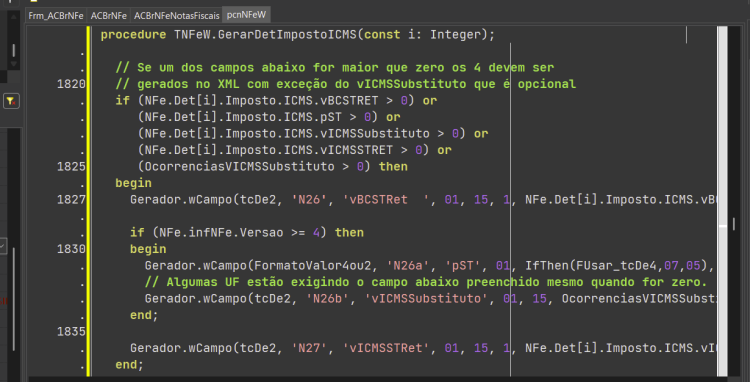Click 'begin' after the then clause
This screenshot has height=382, width=750.
click(x=133, y=183)
